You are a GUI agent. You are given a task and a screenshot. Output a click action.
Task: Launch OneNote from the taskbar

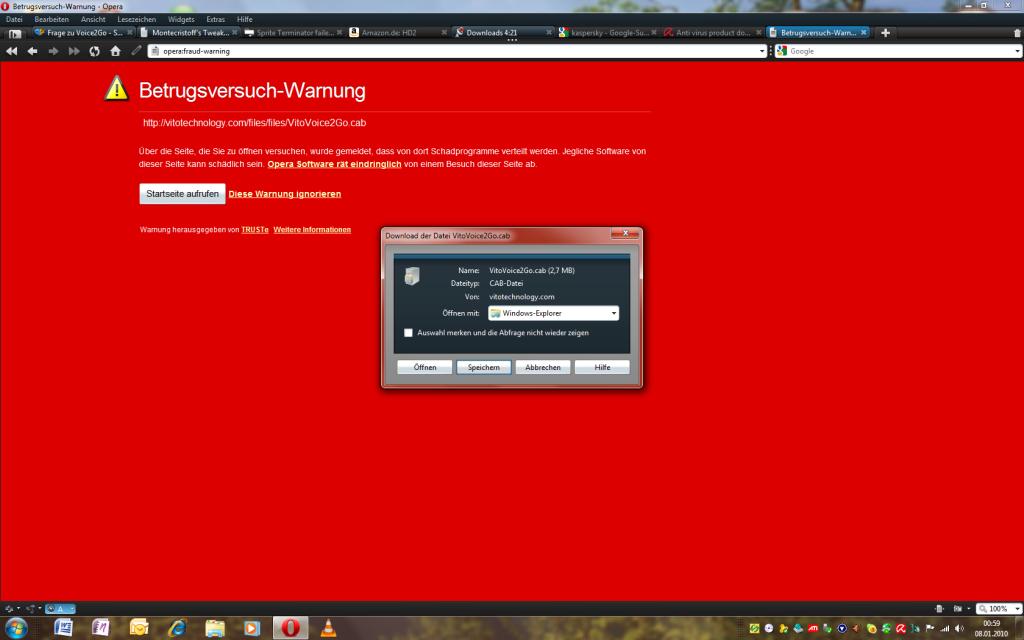[x=101, y=628]
